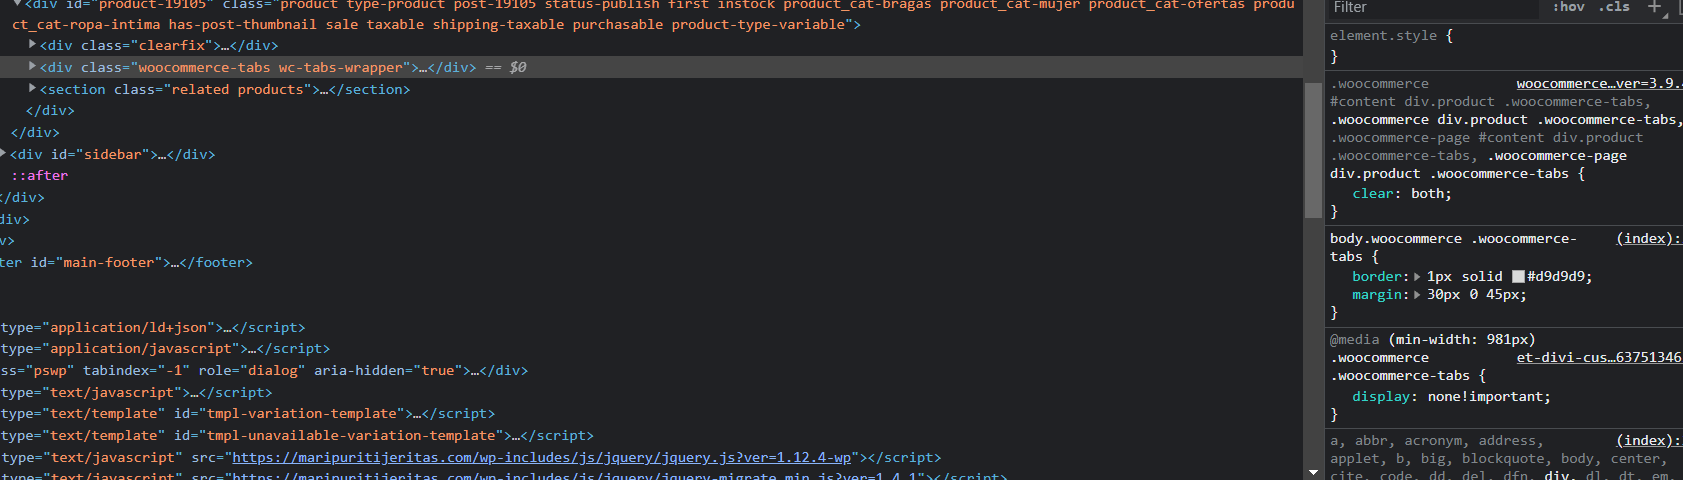Expand the related products section node
The width and height of the screenshot is (1683, 480).
pos(33,88)
